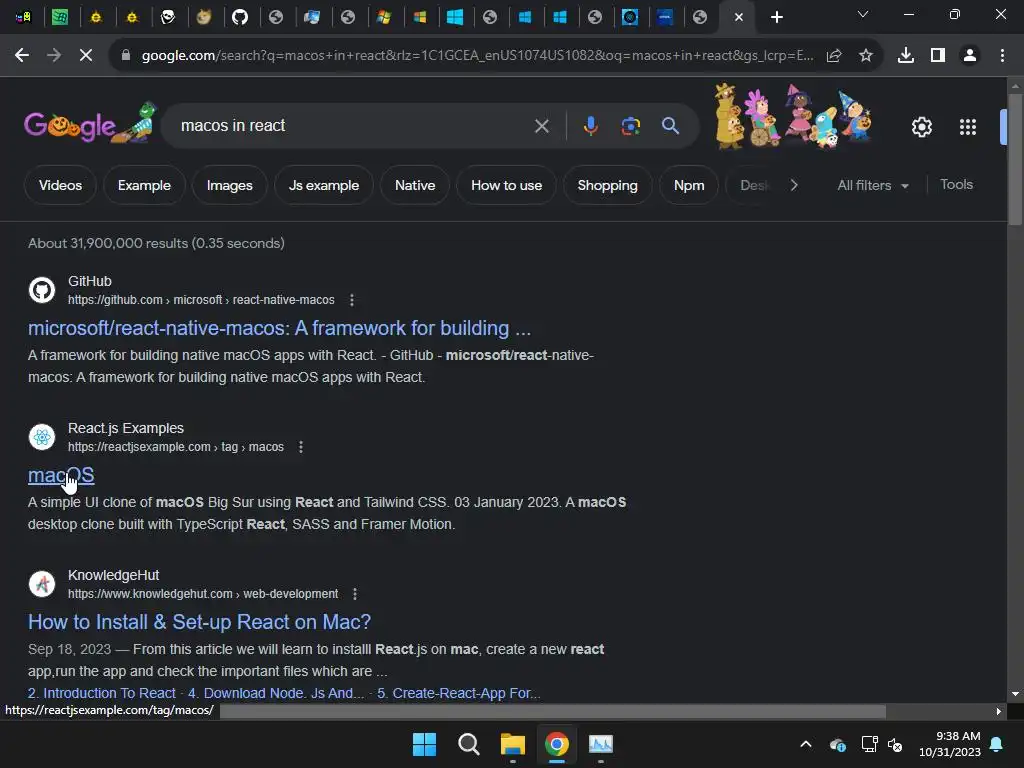Image resolution: width=1024 pixels, height=768 pixels.
Task: Click the address bar URL
Action: click(x=477, y=56)
